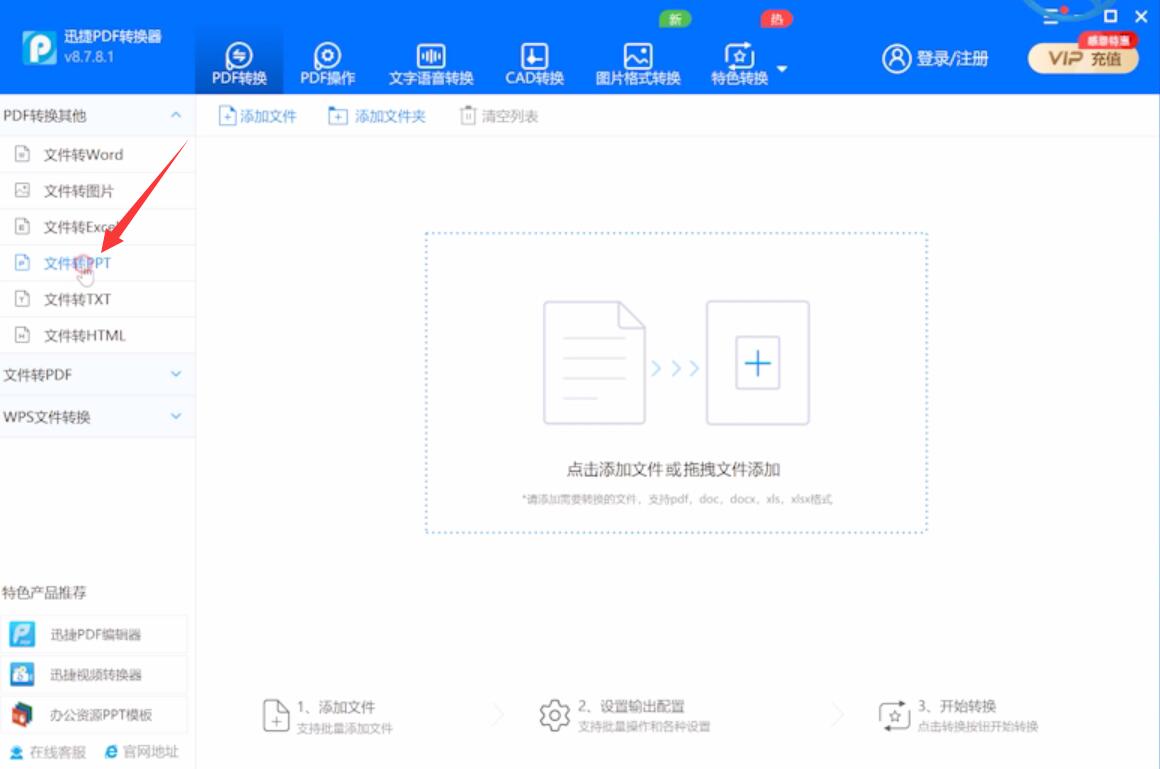Viewport: 1160px width, 769px height.
Task: Open the PDF转换 tab
Action: (239, 64)
